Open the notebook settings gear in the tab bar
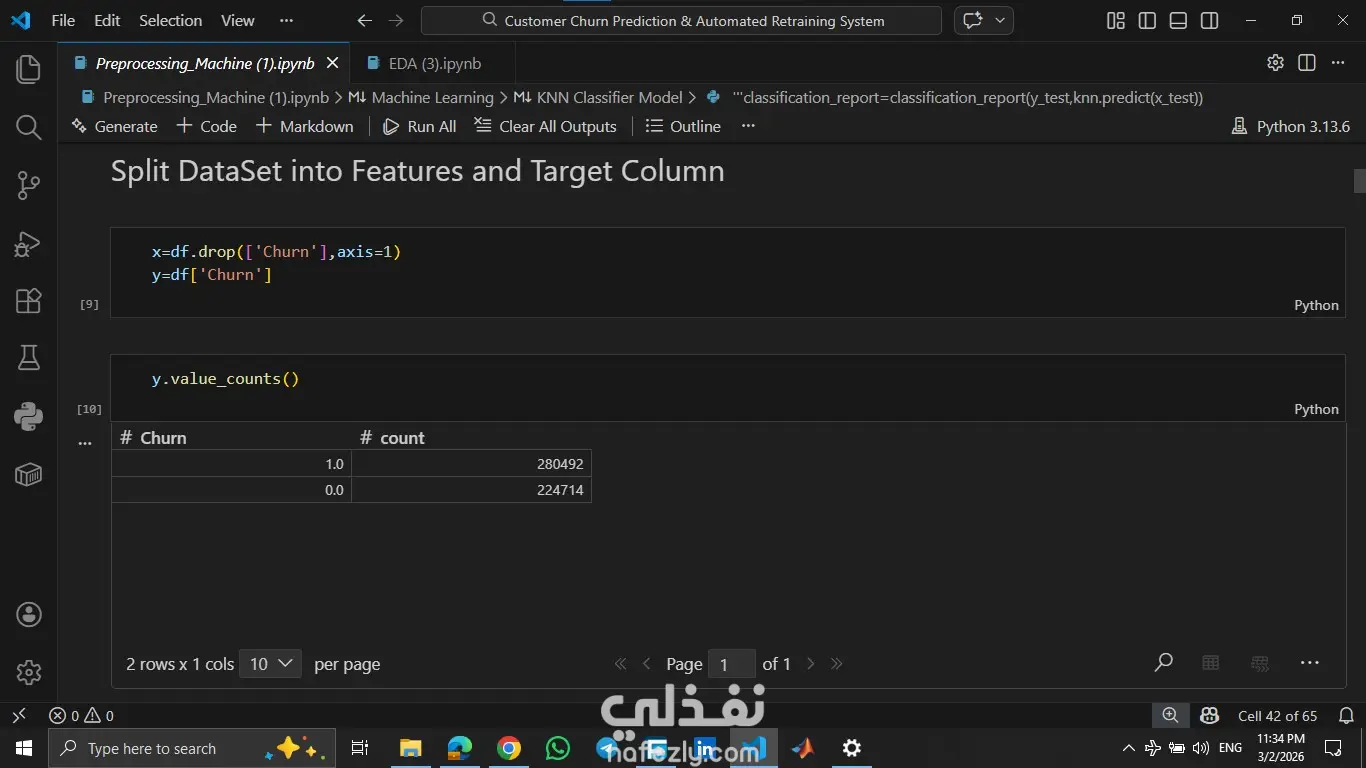Screen dimensions: 1366x768 pos(1275,62)
